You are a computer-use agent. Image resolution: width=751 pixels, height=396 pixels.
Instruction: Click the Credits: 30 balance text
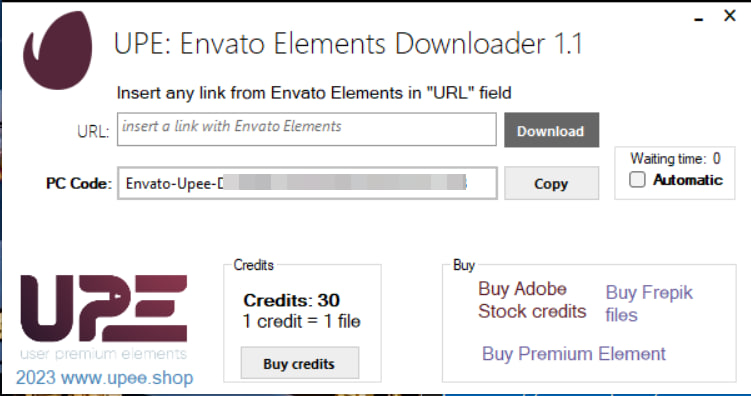pos(291,300)
